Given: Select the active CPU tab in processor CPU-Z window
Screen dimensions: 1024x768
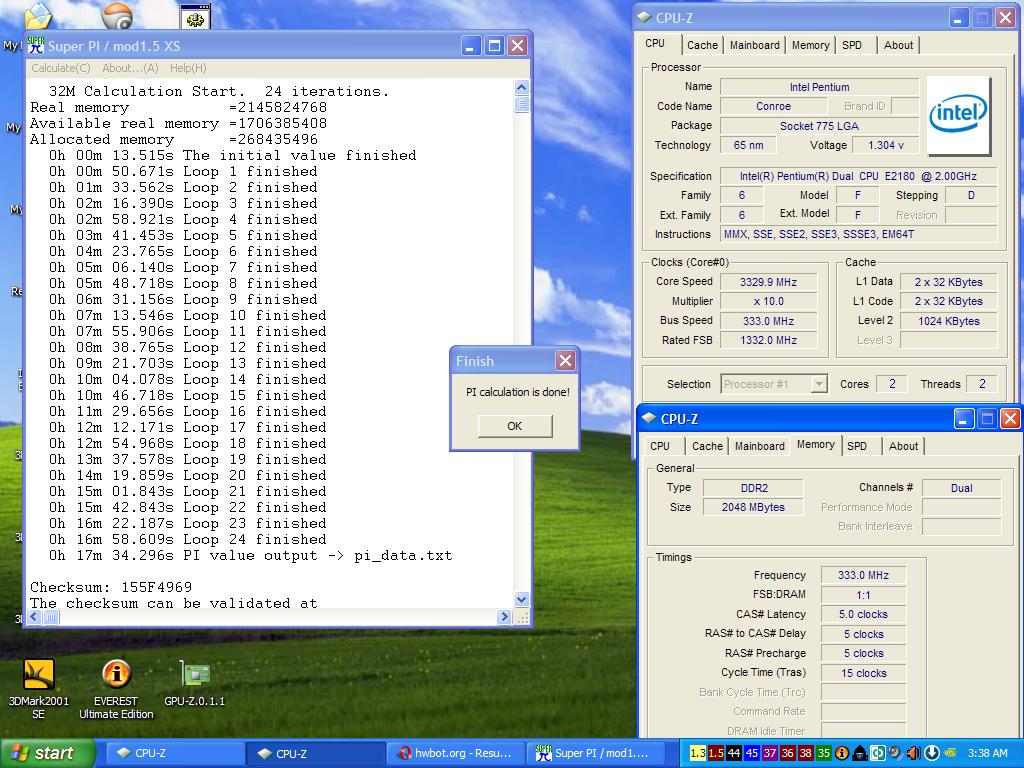Looking at the screenshot, I should tap(655, 44).
